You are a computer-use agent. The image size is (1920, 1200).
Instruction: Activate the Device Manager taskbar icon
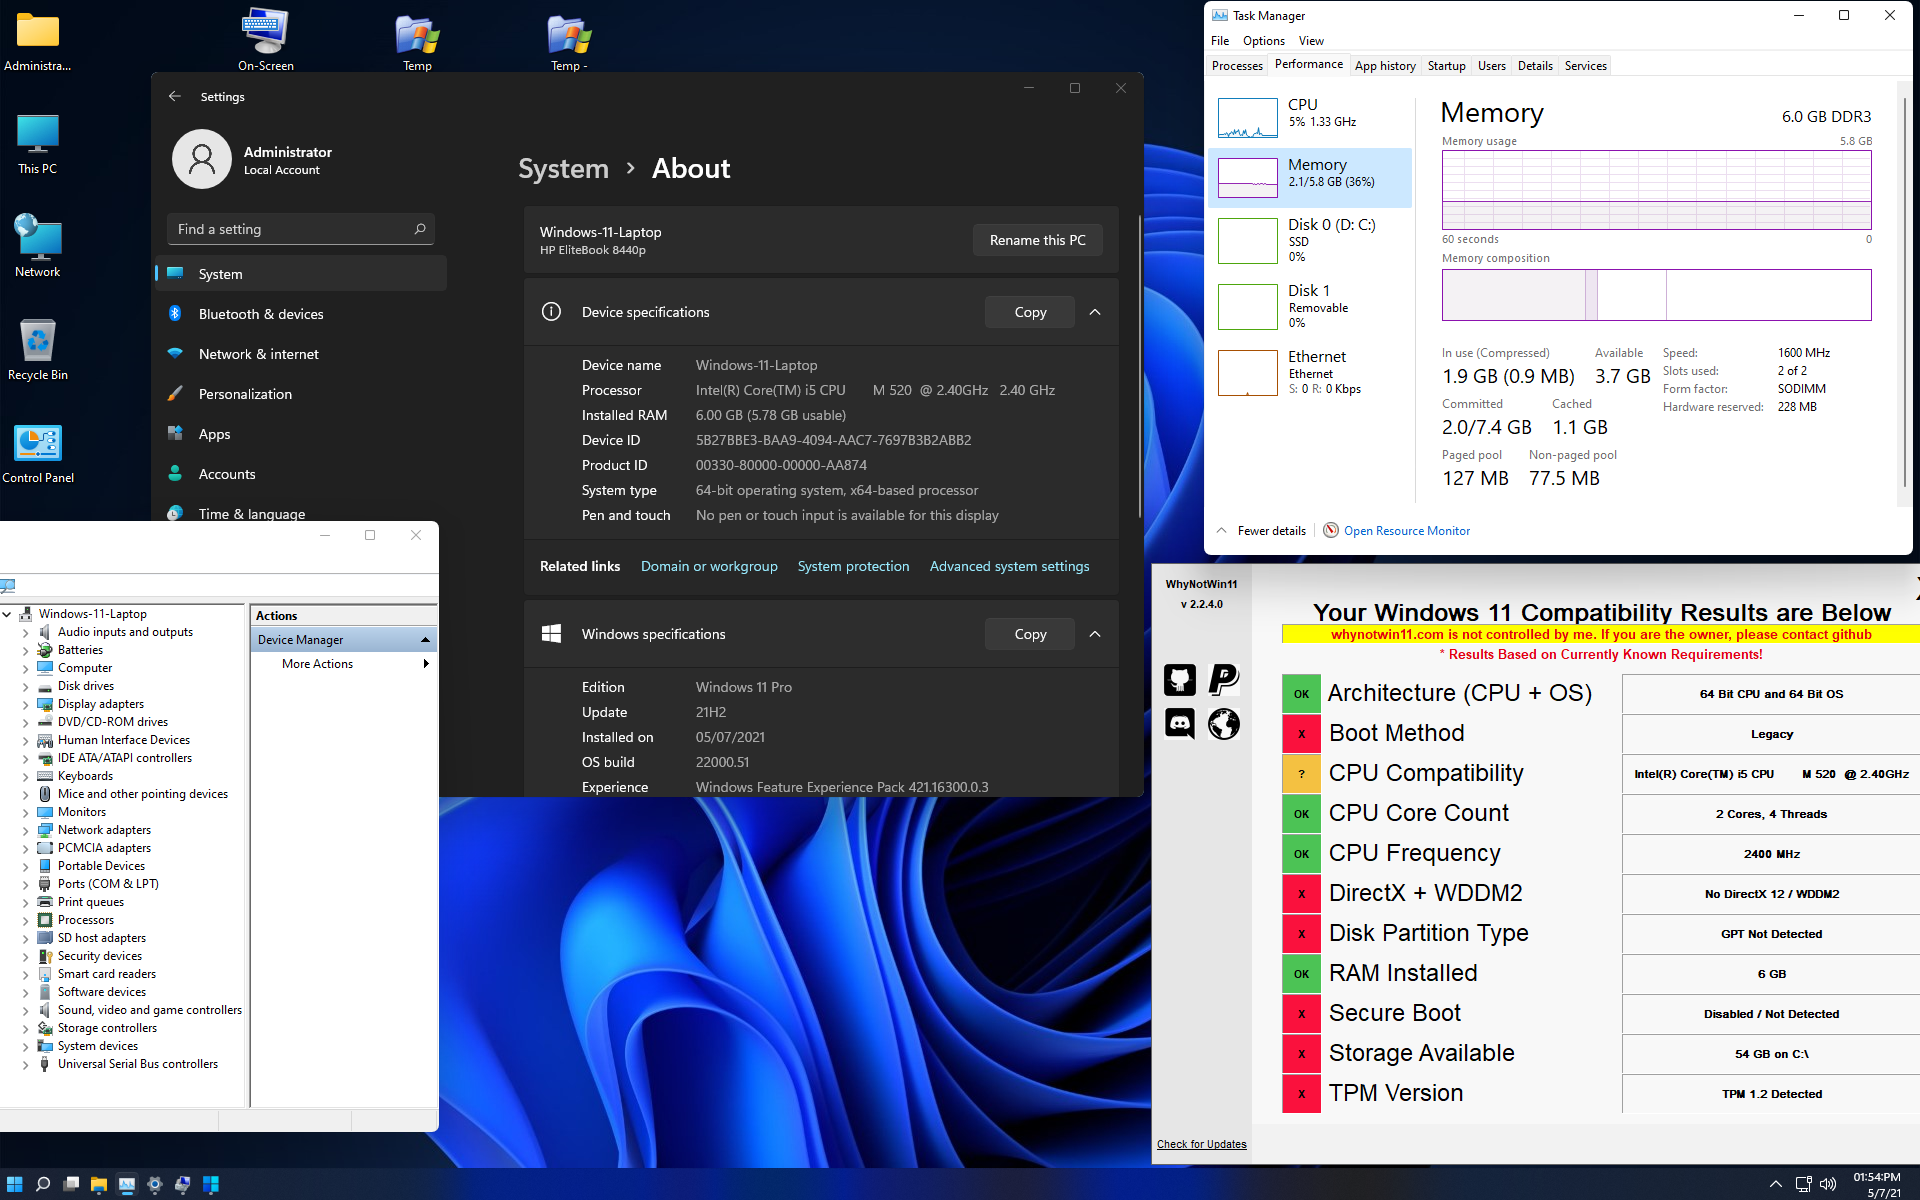[x=183, y=1184]
